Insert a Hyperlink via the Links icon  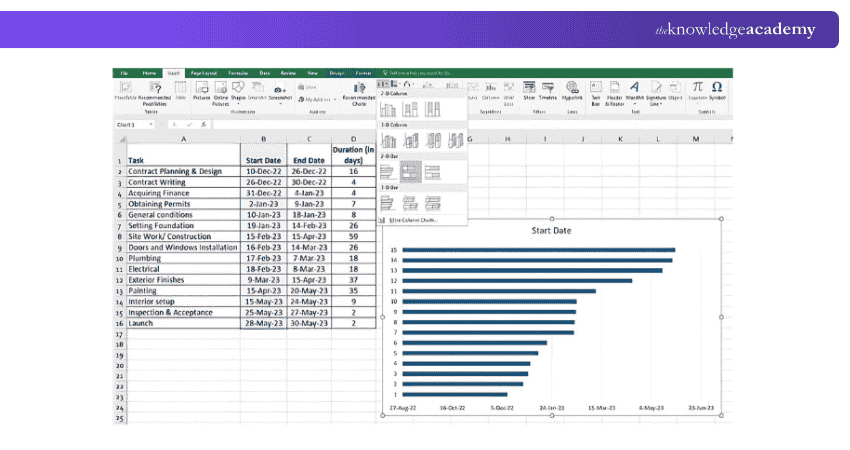[x=572, y=91]
